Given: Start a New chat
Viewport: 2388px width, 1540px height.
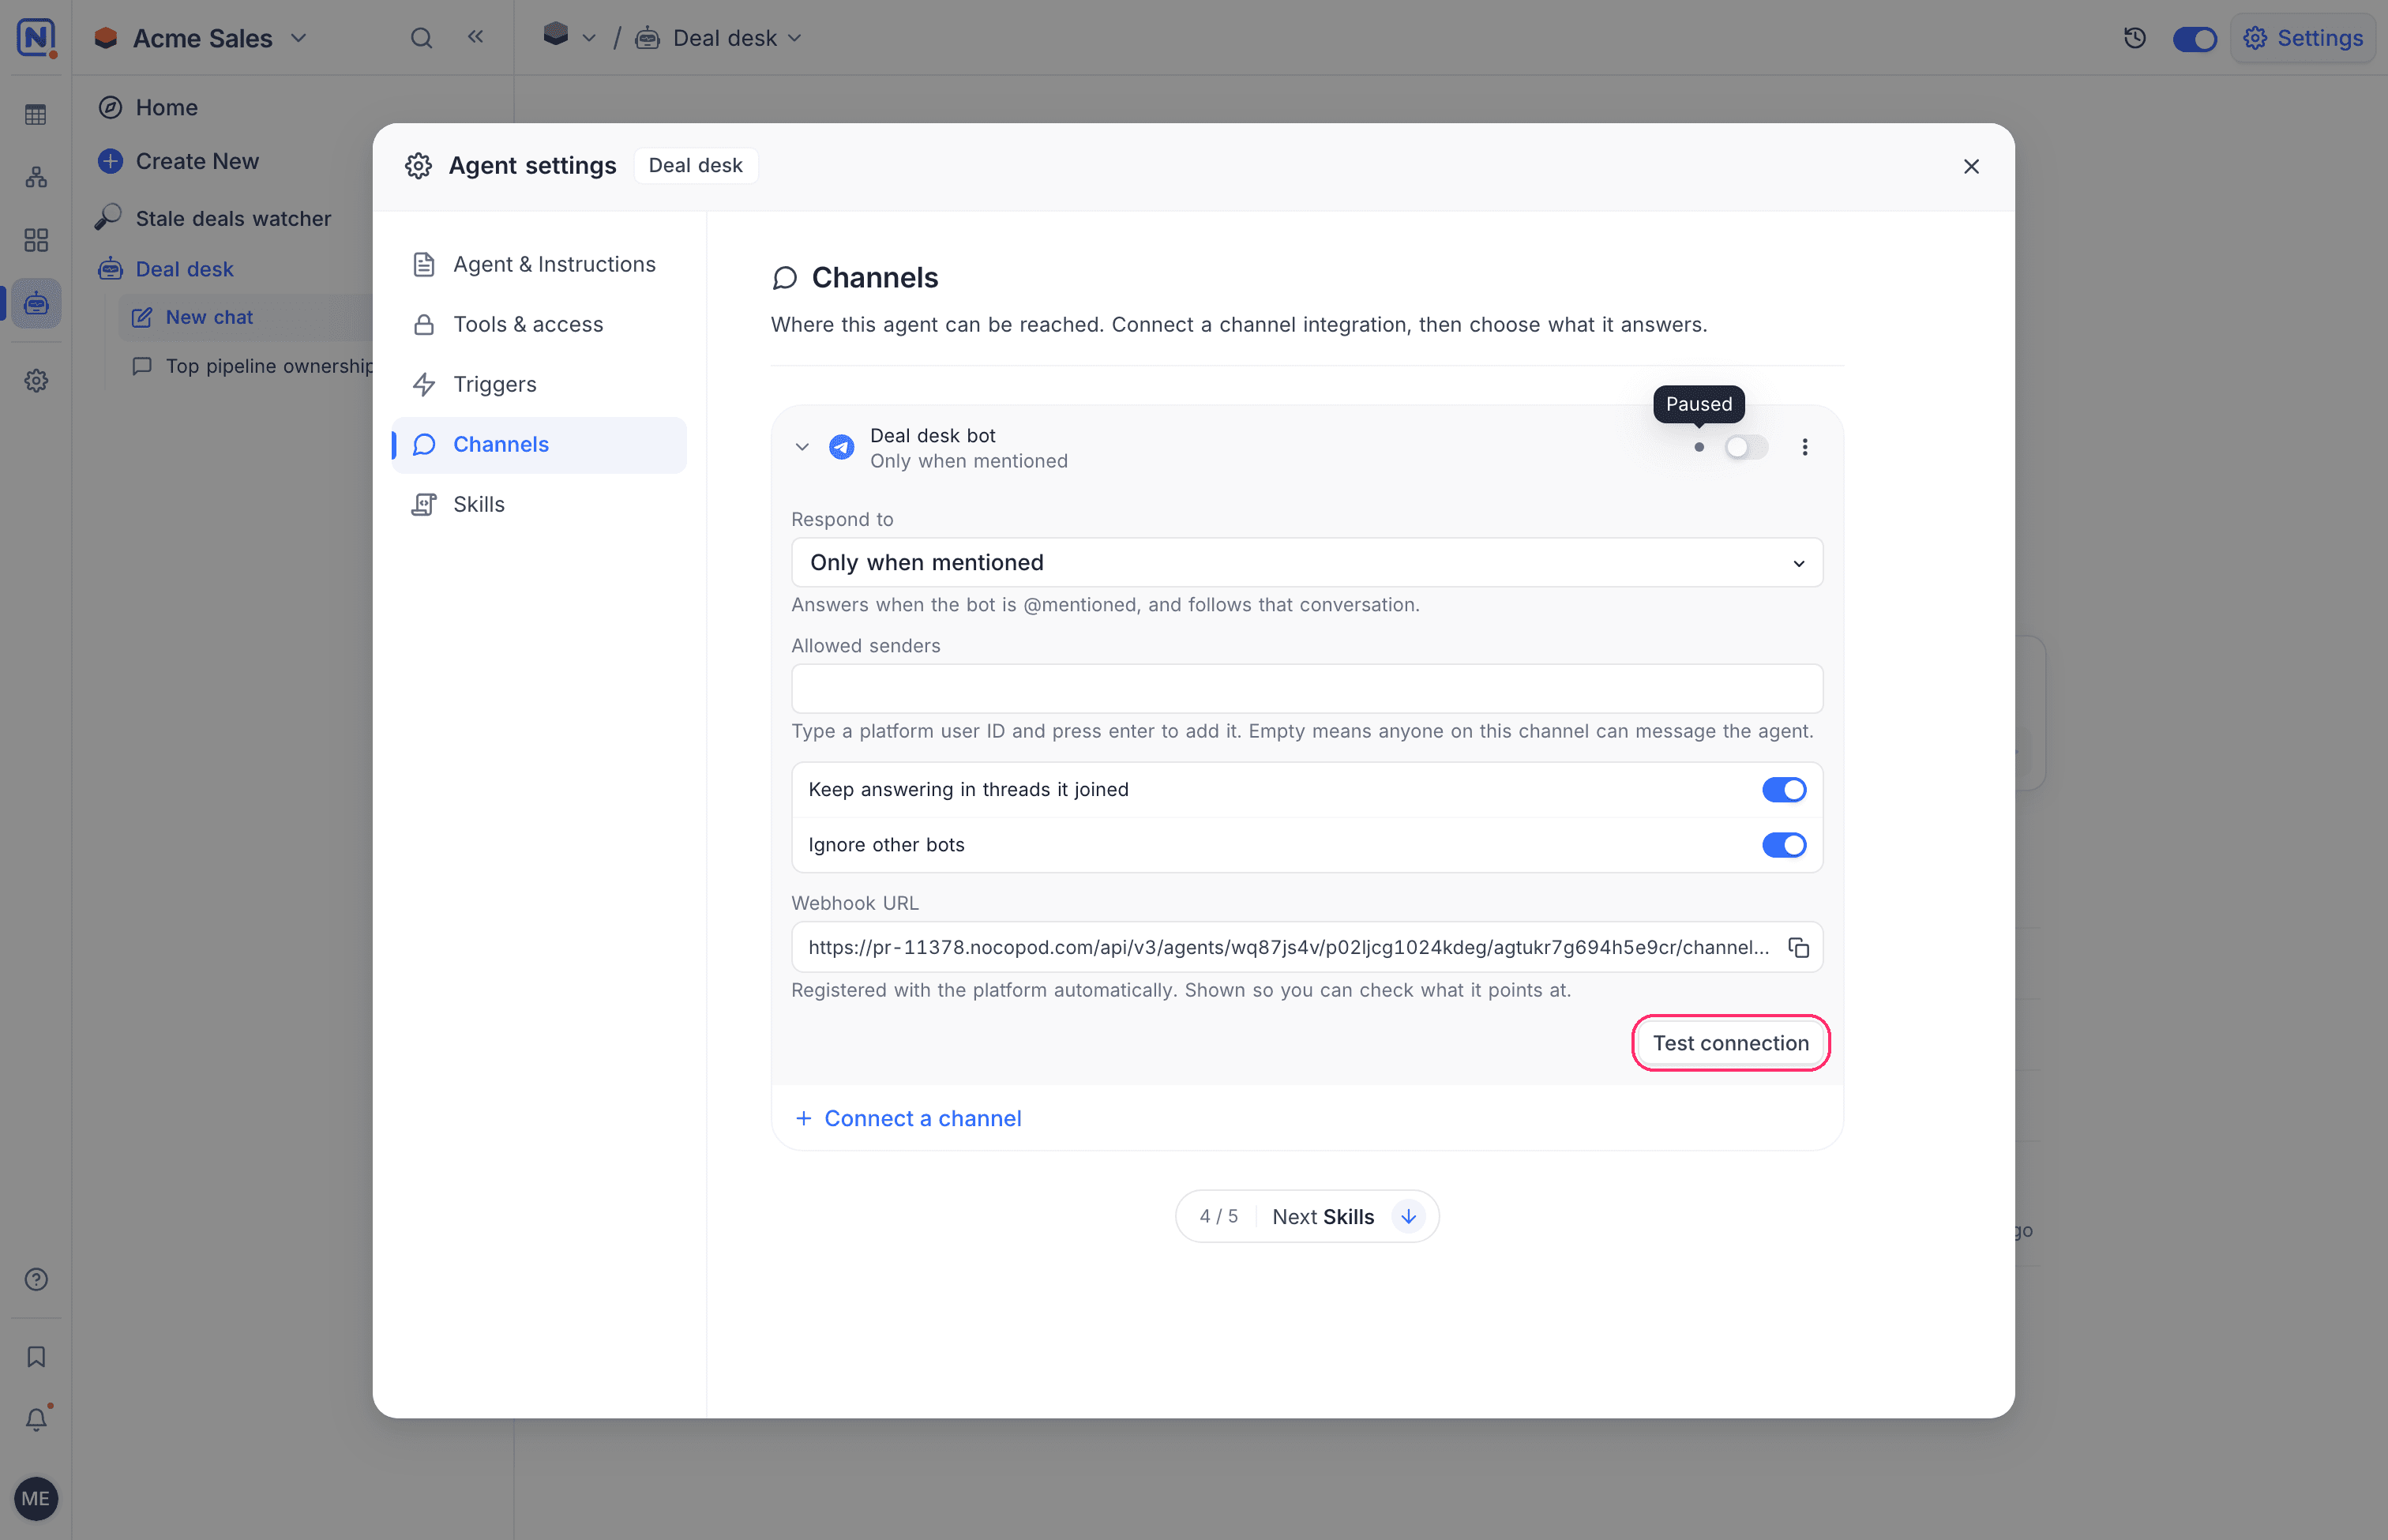Looking at the screenshot, I should (209, 317).
